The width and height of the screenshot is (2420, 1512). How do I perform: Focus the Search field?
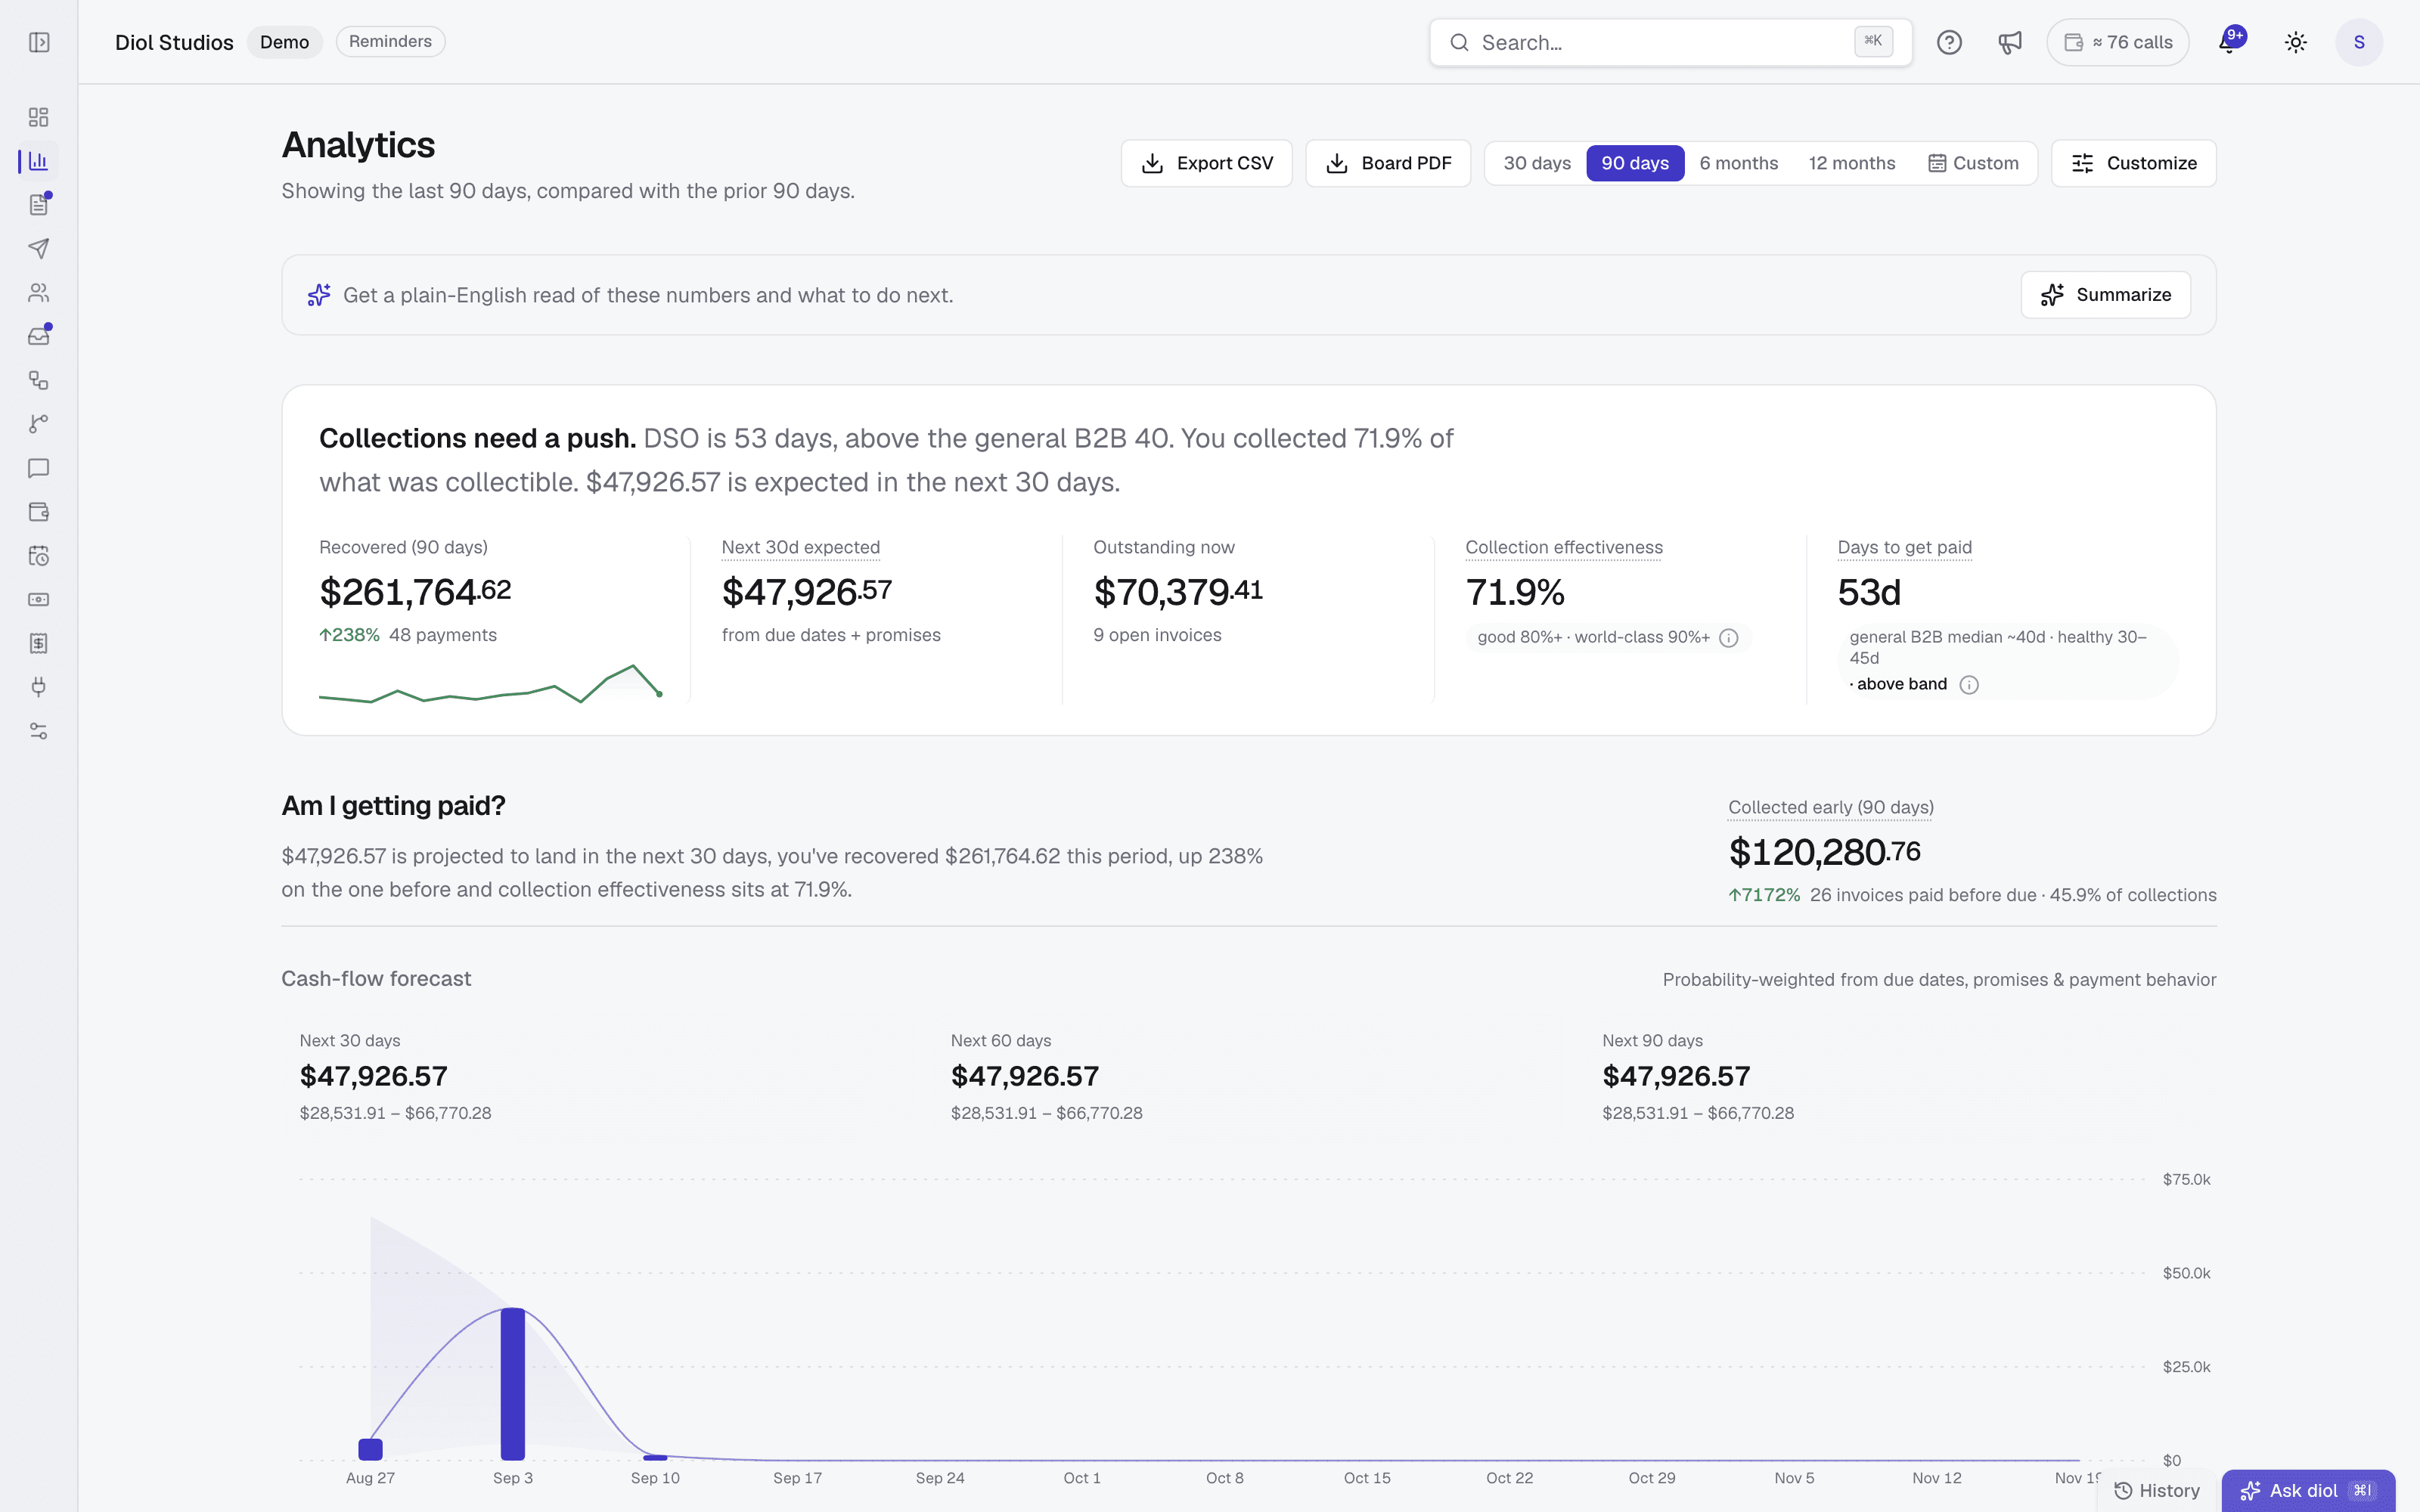[x=1671, y=42]
